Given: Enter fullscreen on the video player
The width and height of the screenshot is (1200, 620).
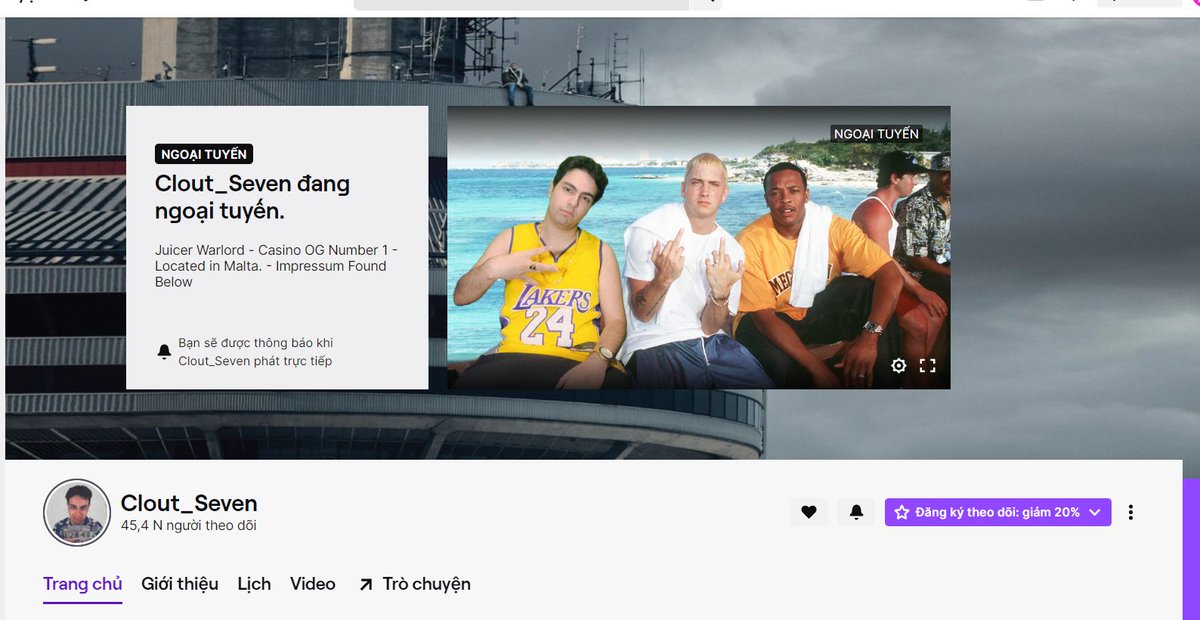Looking at the screenshot, I should (927, 366).
